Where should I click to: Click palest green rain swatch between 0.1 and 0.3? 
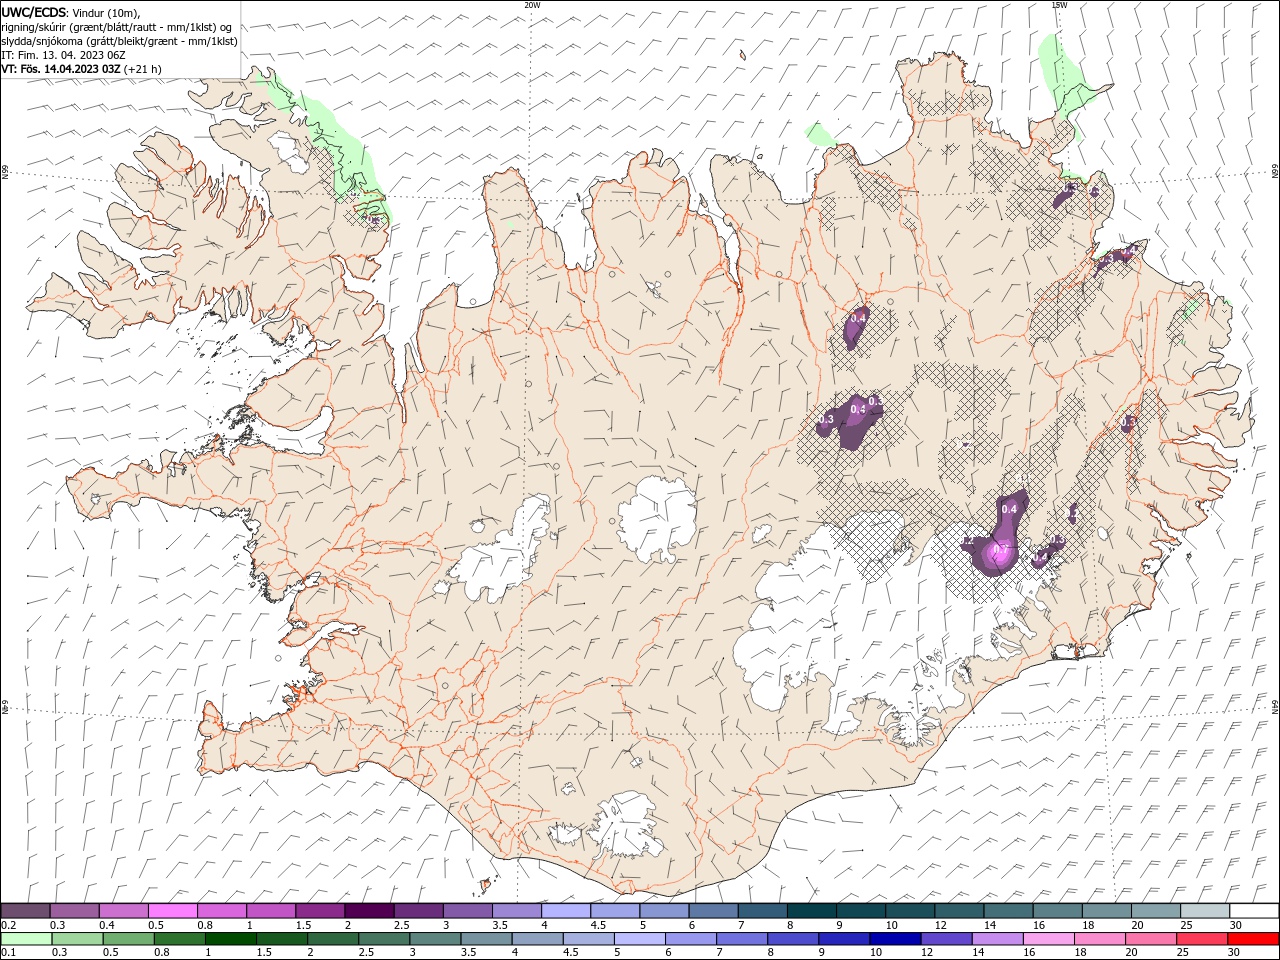click(26, 939)
